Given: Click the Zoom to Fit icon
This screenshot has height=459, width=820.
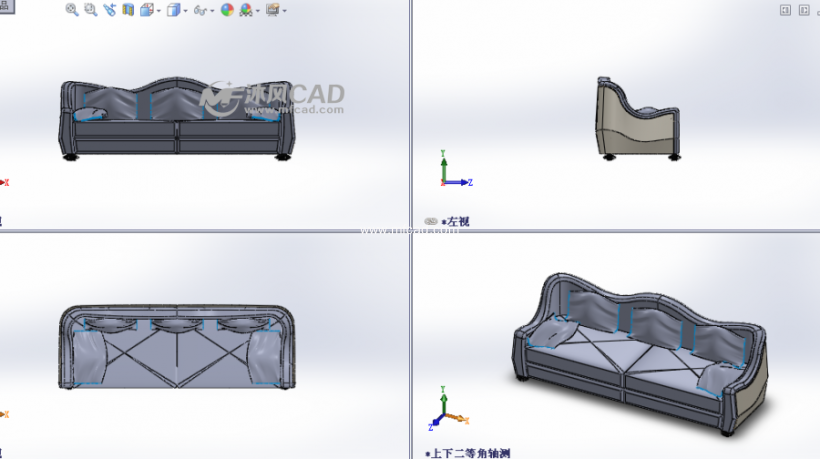Looking at the screenshot, I should pos(72,9).
